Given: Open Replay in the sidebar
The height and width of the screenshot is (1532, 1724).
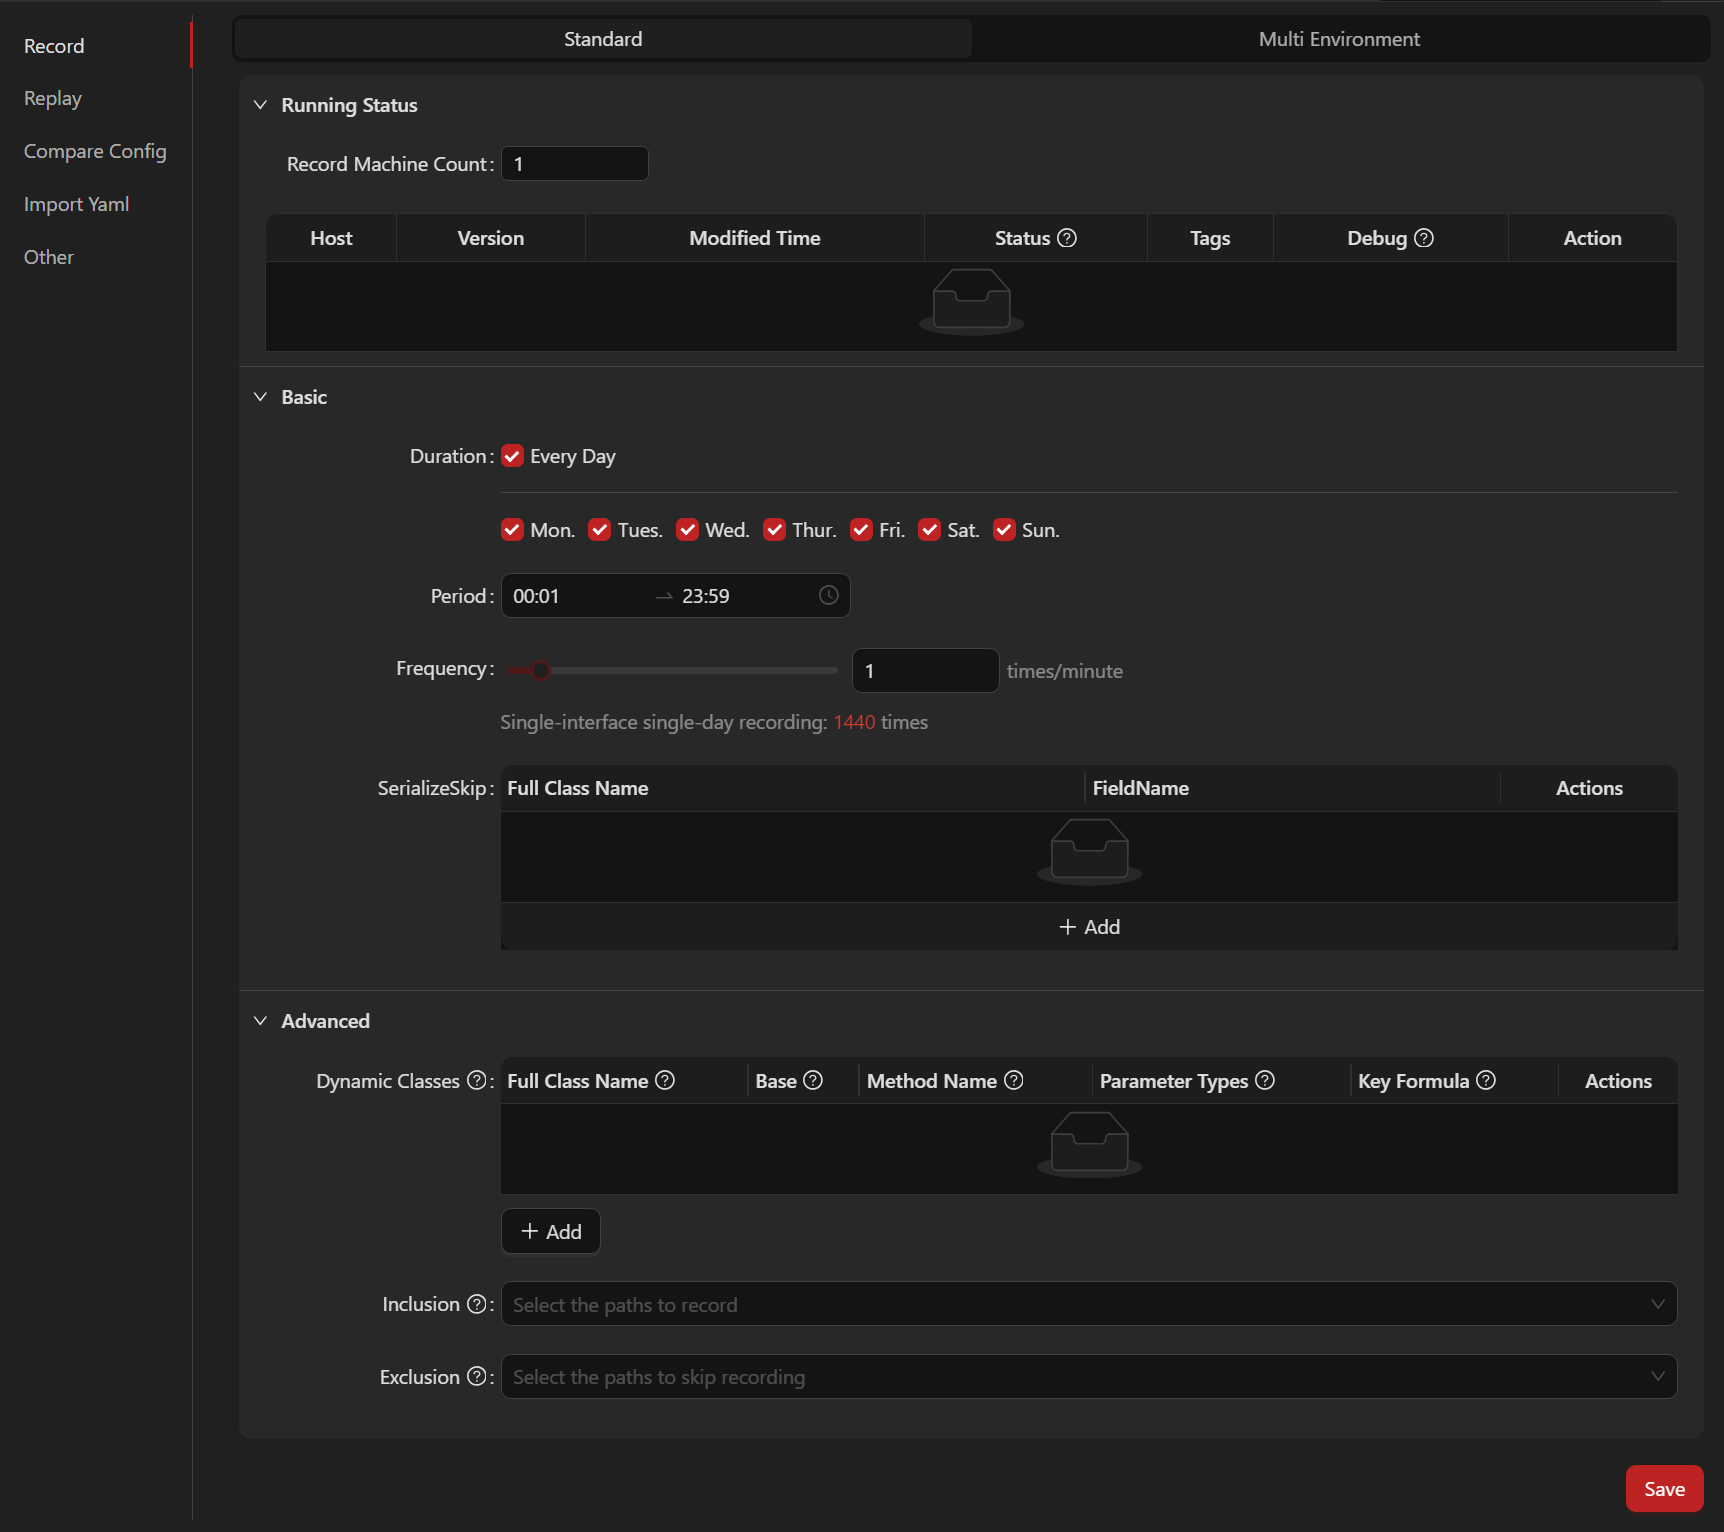Looking at the screenshot, I should (x=53, y=98).
